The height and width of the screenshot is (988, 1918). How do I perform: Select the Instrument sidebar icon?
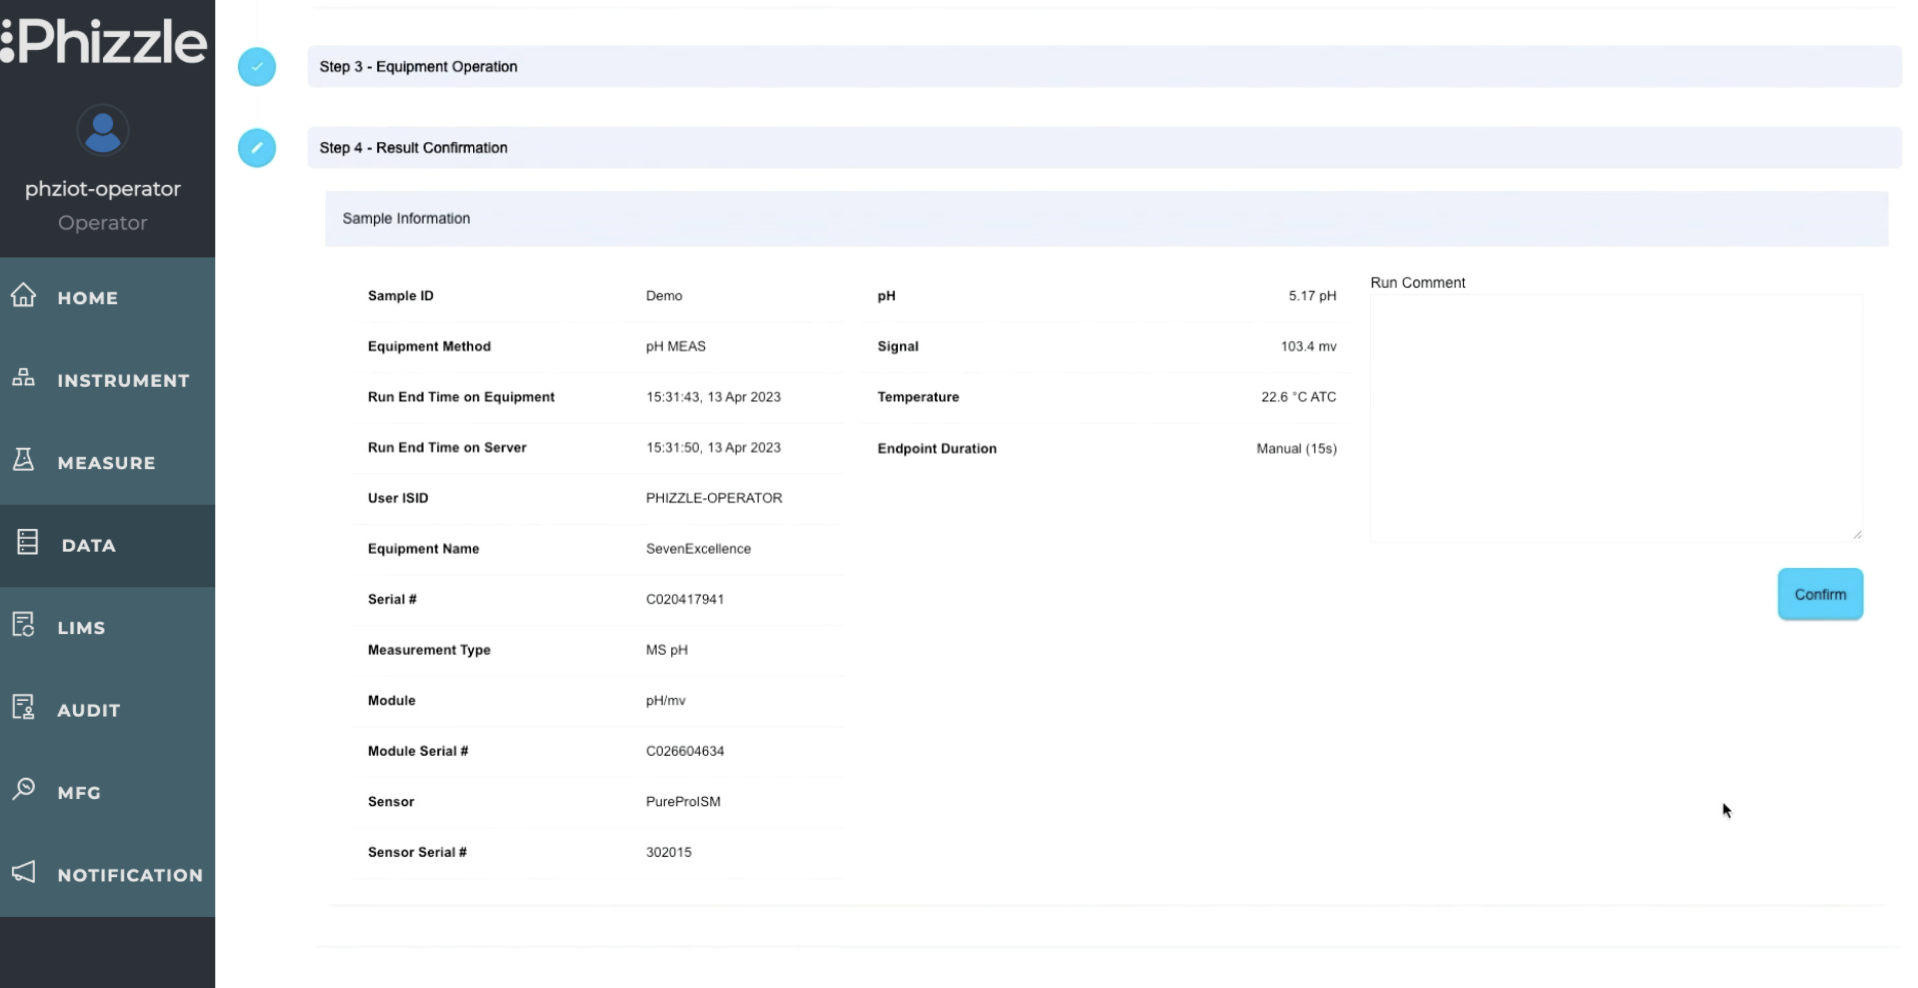pyautogui.click(x=24, y=379)
